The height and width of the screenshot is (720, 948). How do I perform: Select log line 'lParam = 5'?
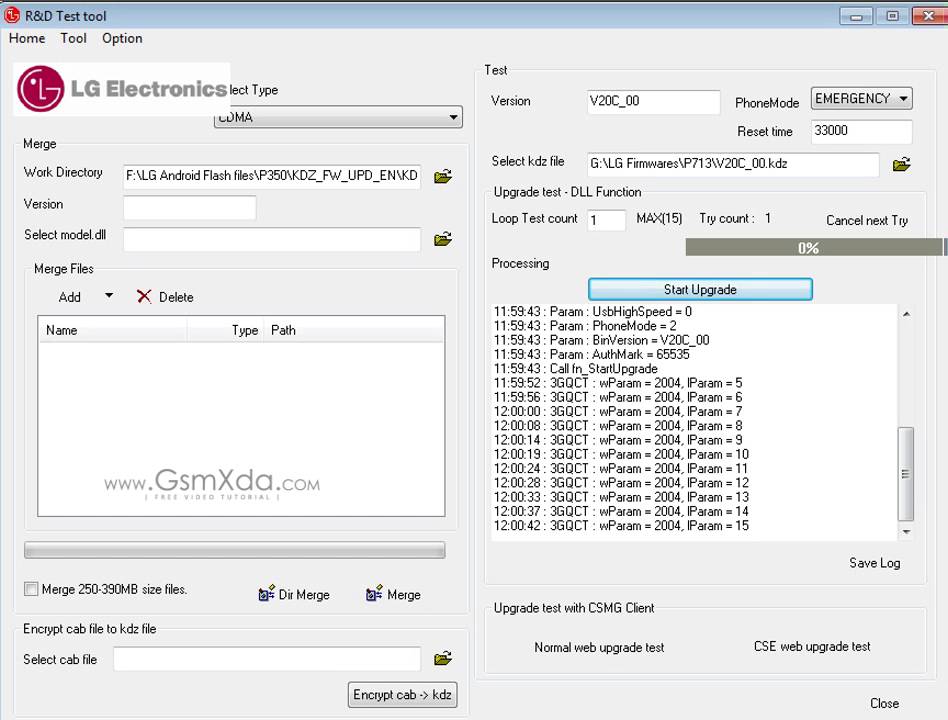[618, 383]
